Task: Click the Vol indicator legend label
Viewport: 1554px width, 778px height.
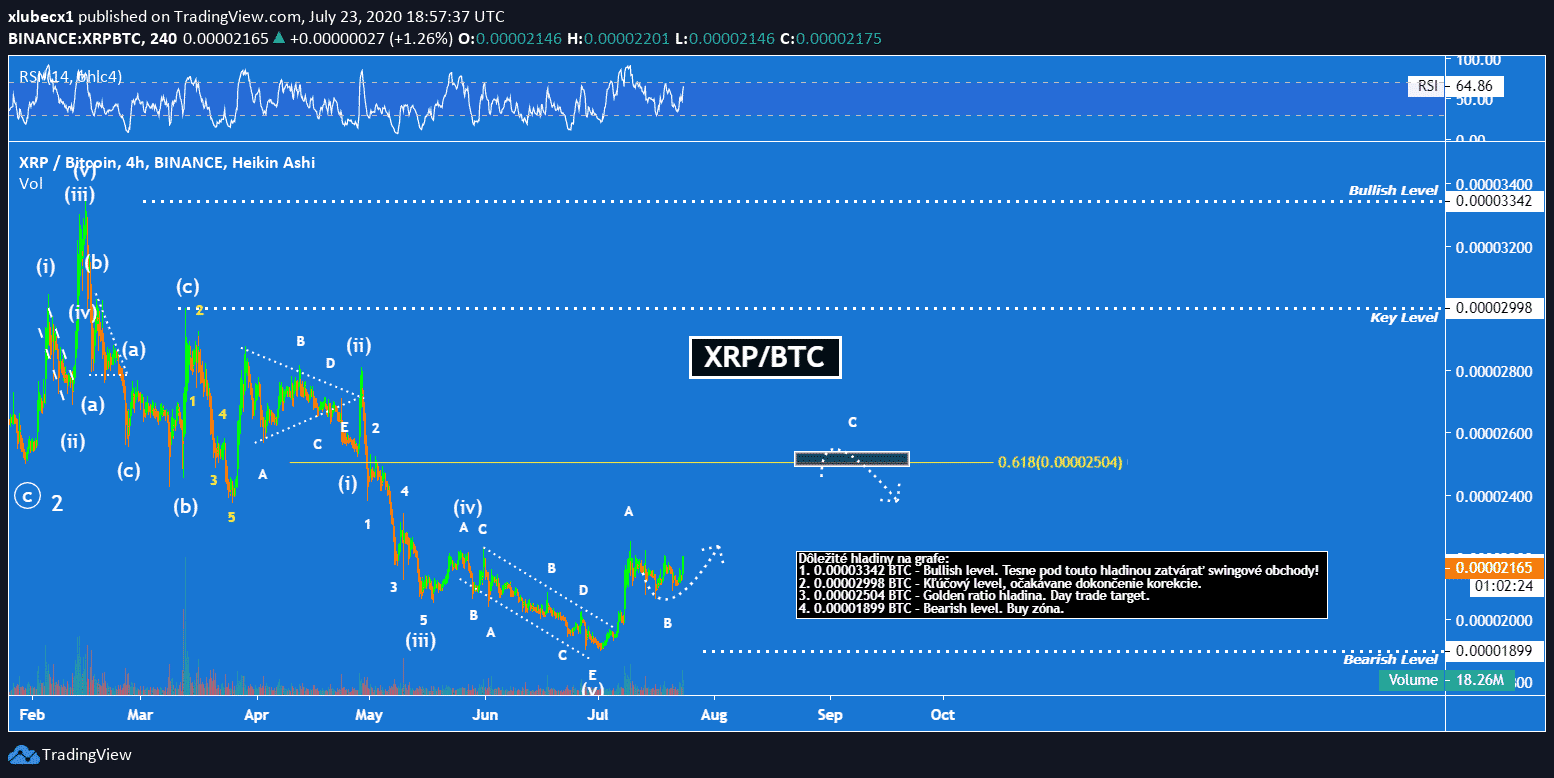Action: pyautogui.click(x=30, y=183)
